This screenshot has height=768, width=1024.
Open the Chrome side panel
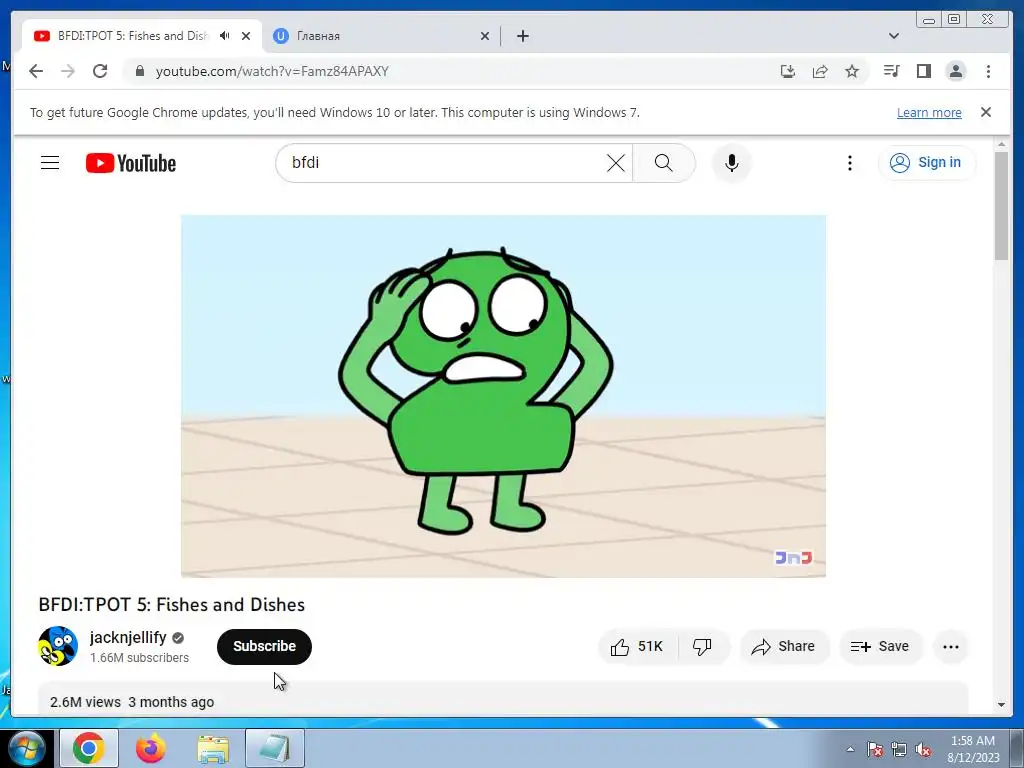923,71
